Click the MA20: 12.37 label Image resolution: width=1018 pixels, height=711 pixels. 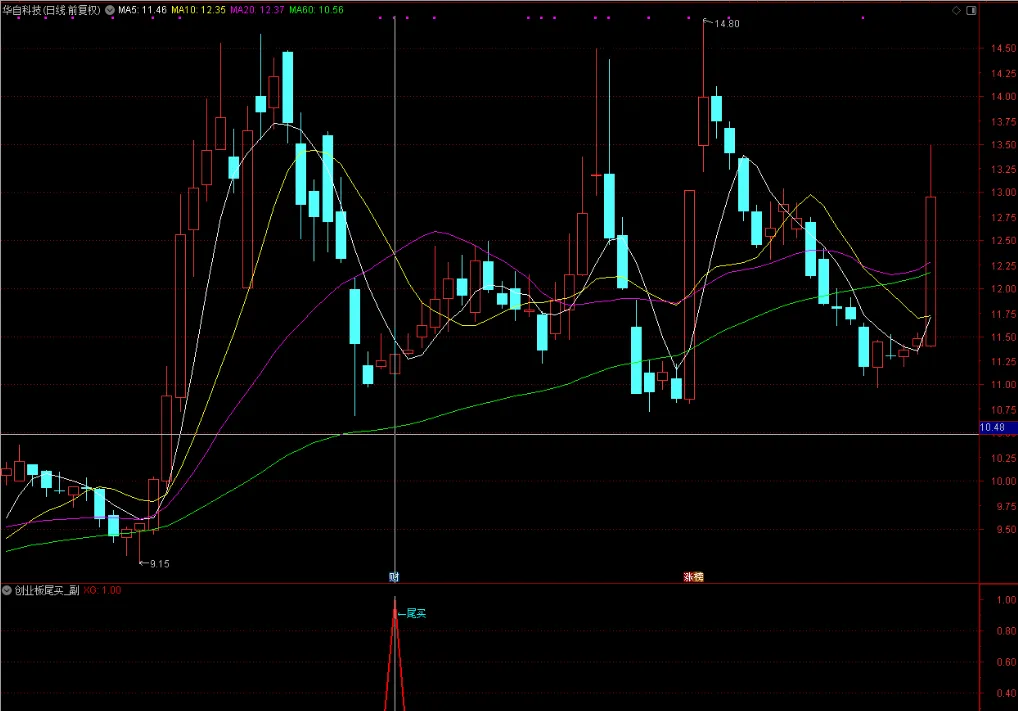pyautogui.click(x=257, y=10)
